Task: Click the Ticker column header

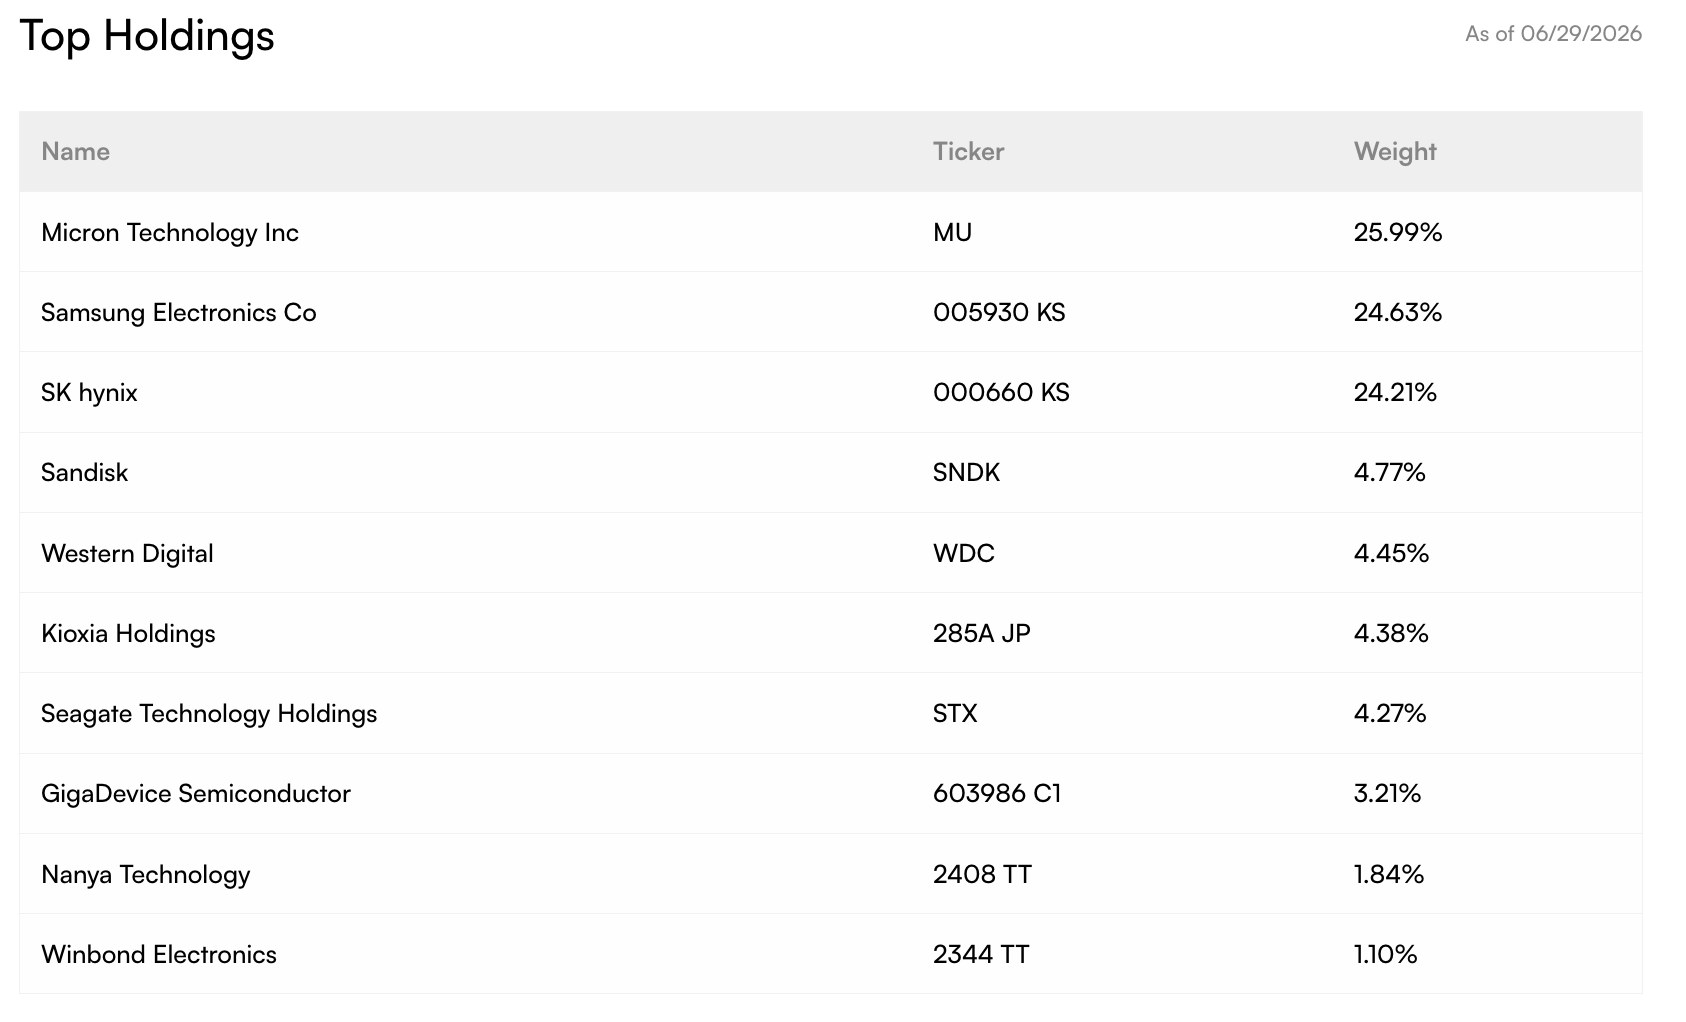Action: [968, 151]
